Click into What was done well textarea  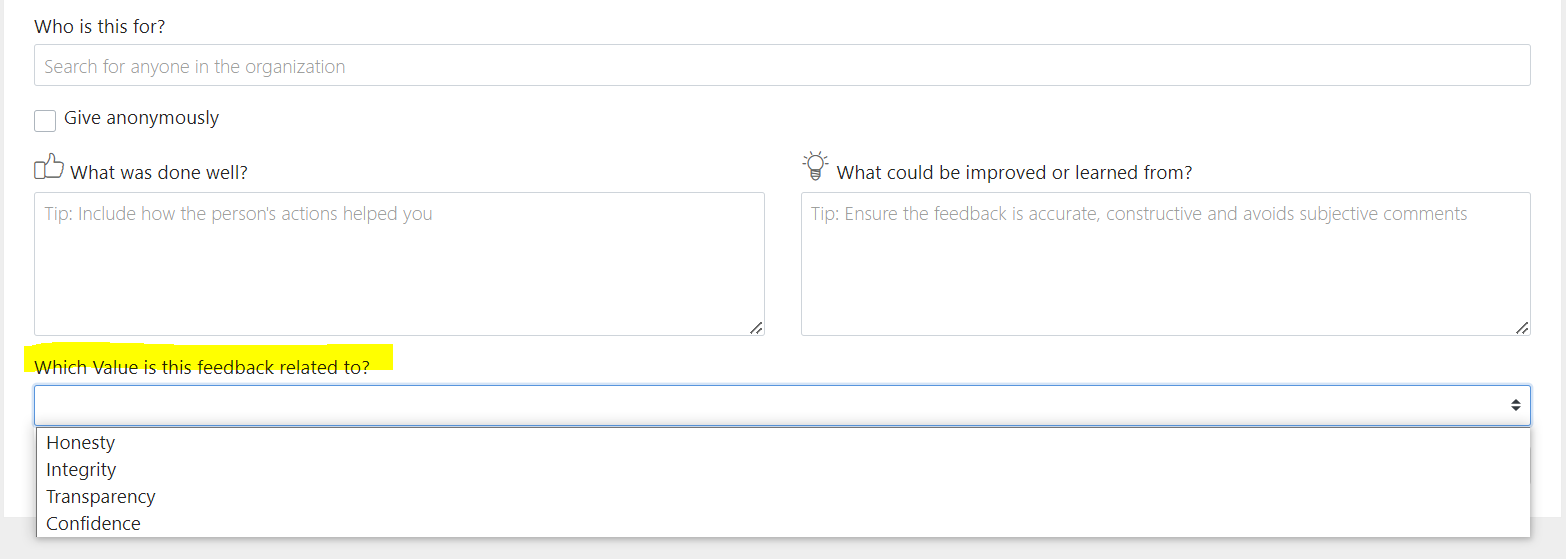tap(399, 264)
